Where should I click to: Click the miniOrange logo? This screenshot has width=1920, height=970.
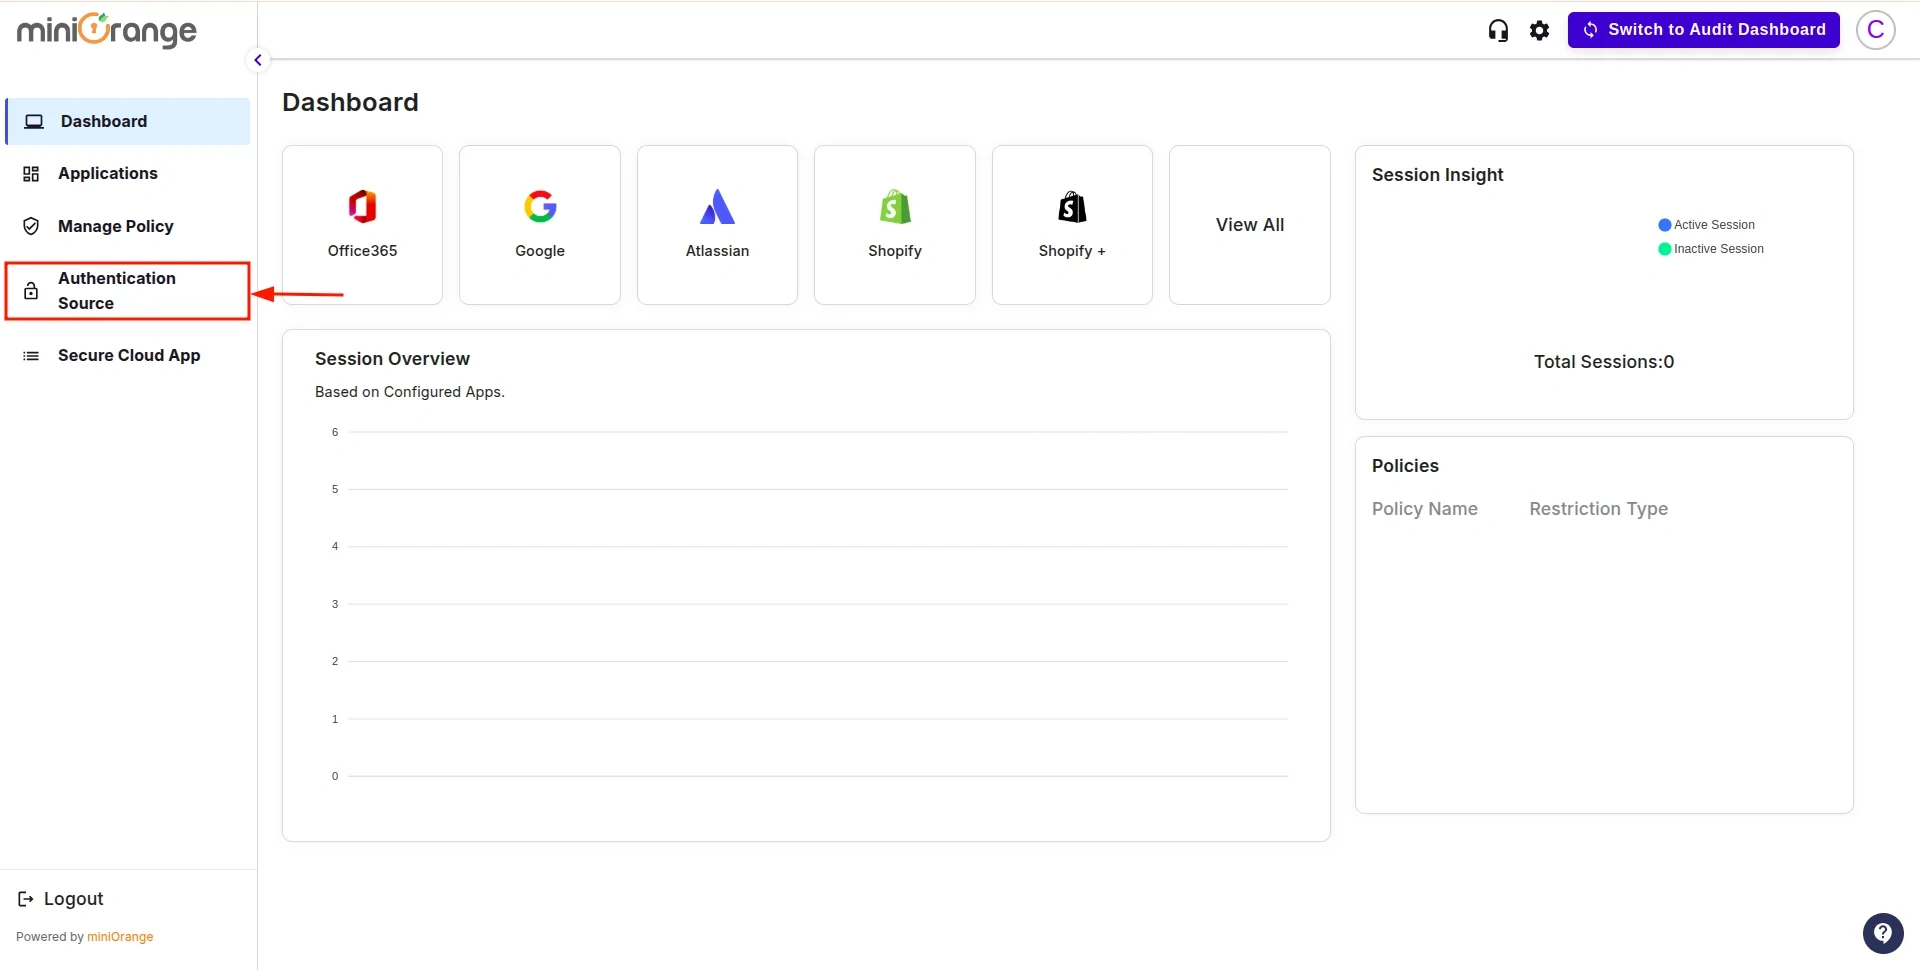point(105,30)
